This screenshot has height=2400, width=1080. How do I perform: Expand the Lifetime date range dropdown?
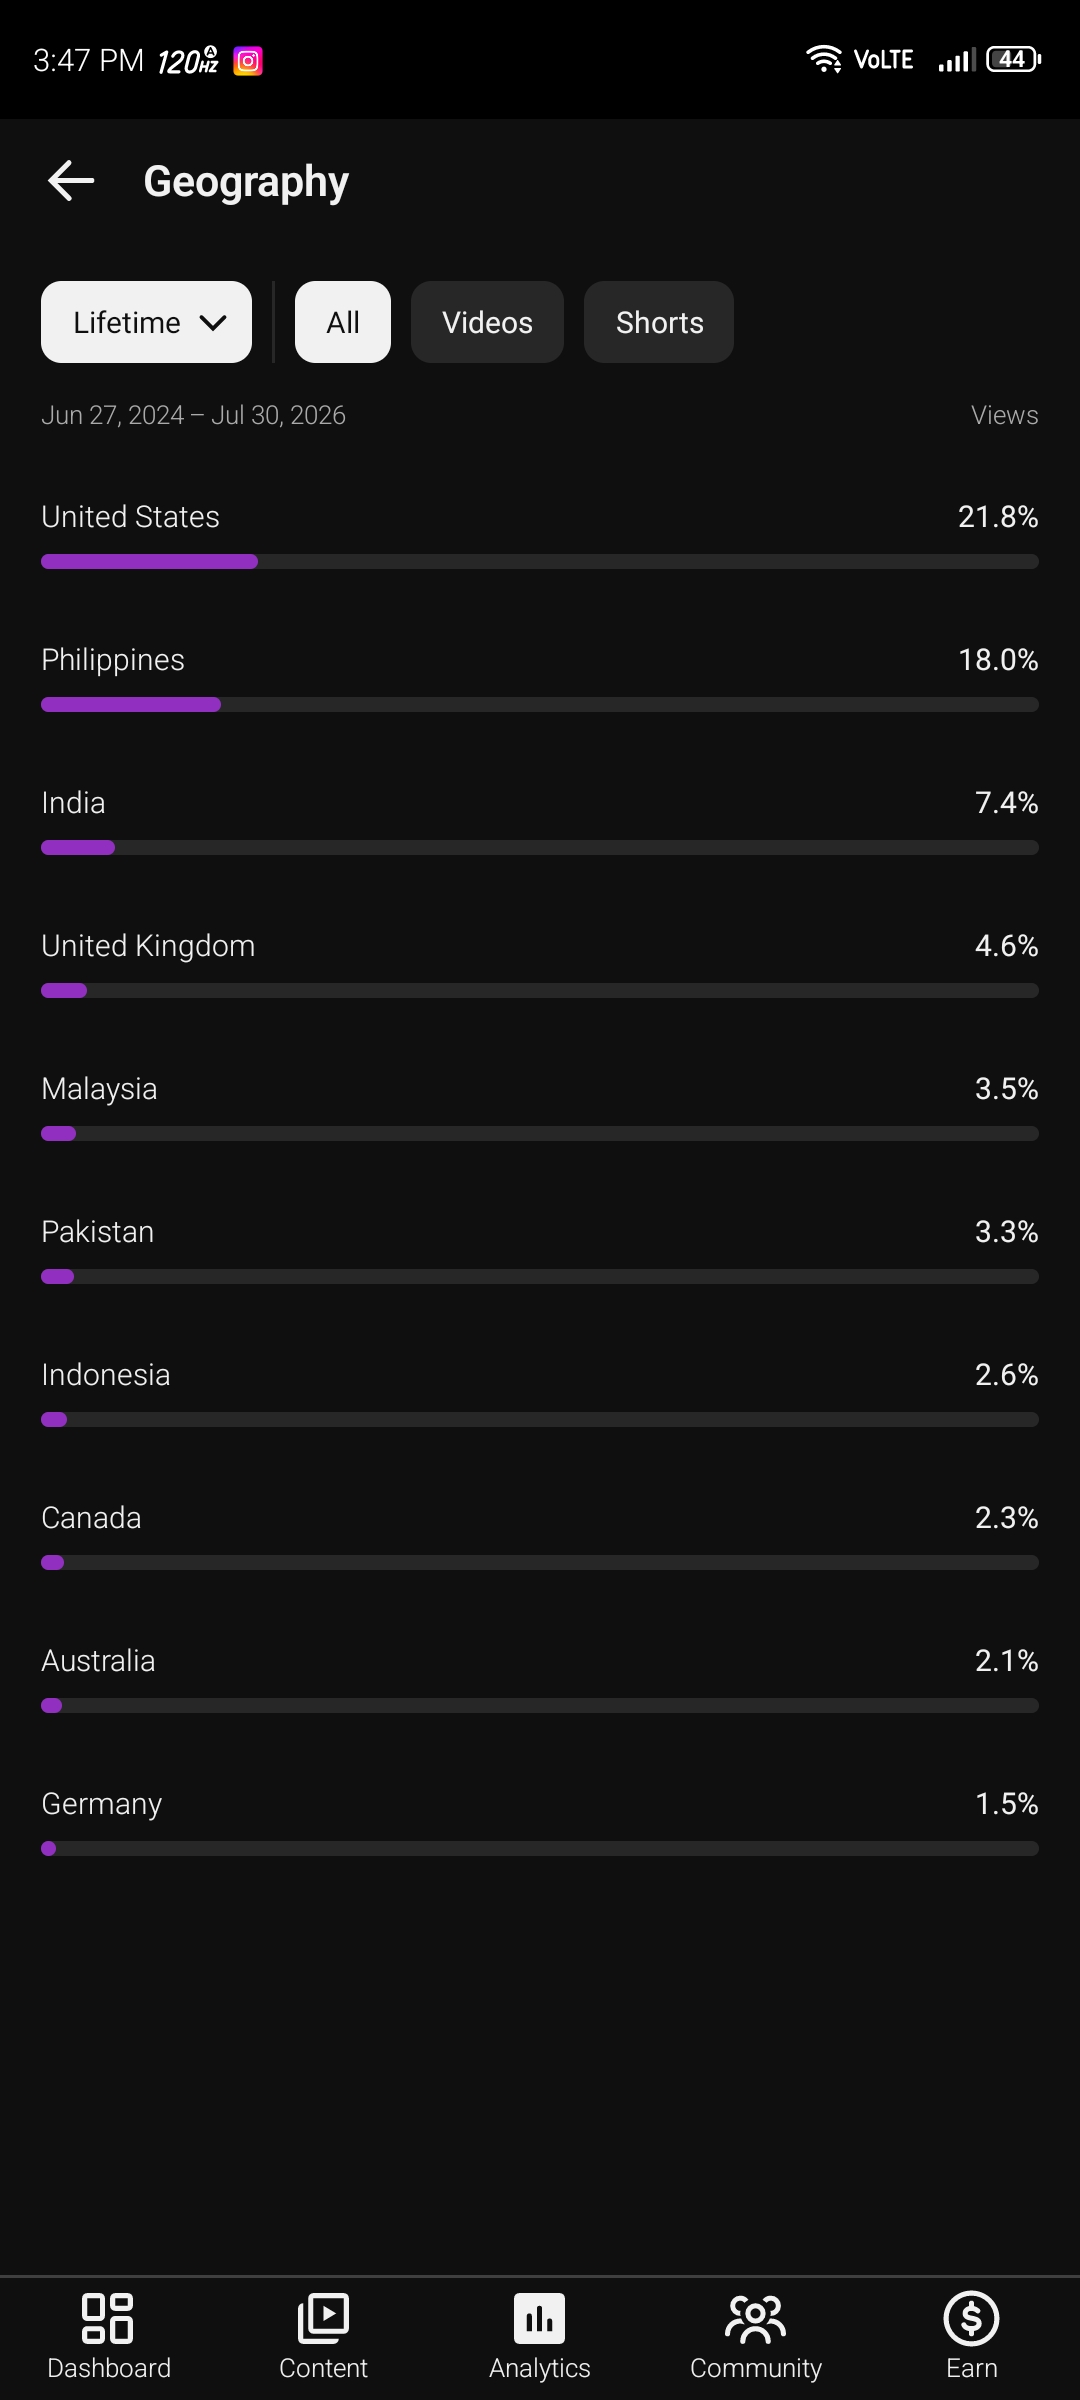(x=146, y=322)
